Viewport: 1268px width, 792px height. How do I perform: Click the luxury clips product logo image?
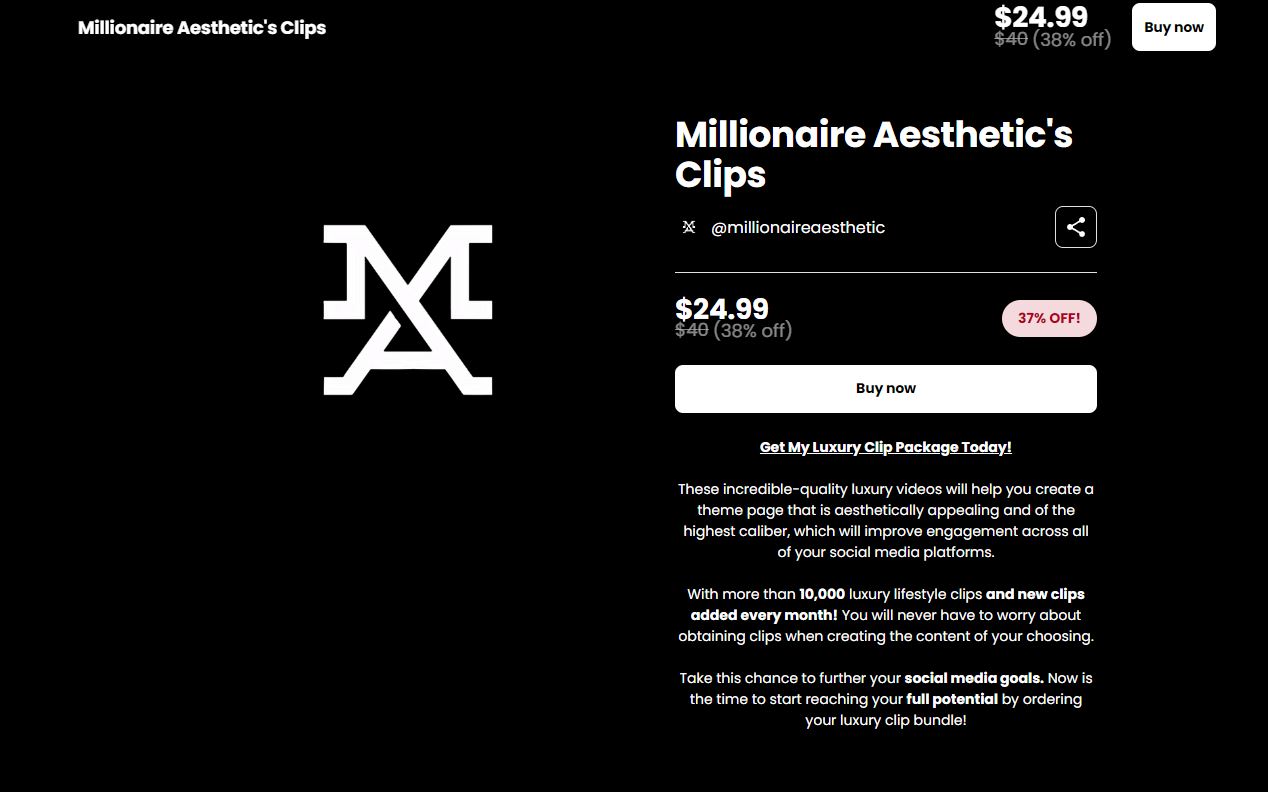pos(407,309)
